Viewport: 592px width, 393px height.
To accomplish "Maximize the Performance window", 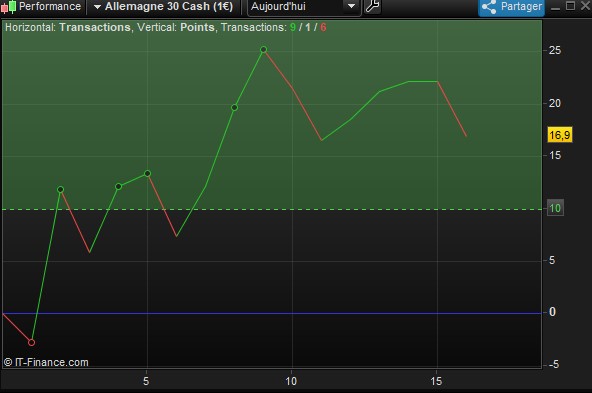I will click(570, 6).
